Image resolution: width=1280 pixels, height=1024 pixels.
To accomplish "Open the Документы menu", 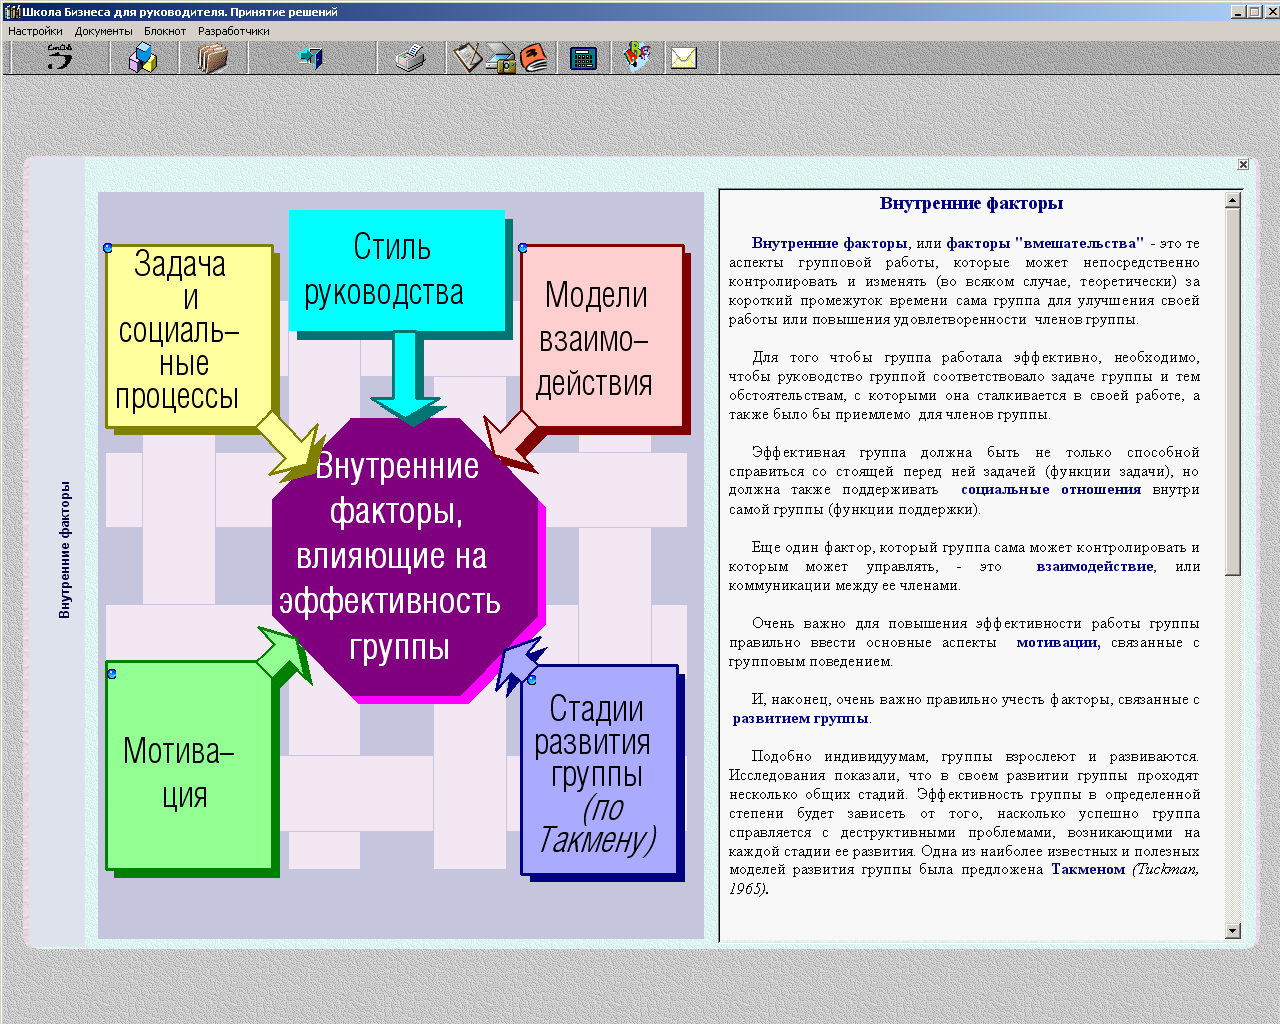I will pos(103,31).
